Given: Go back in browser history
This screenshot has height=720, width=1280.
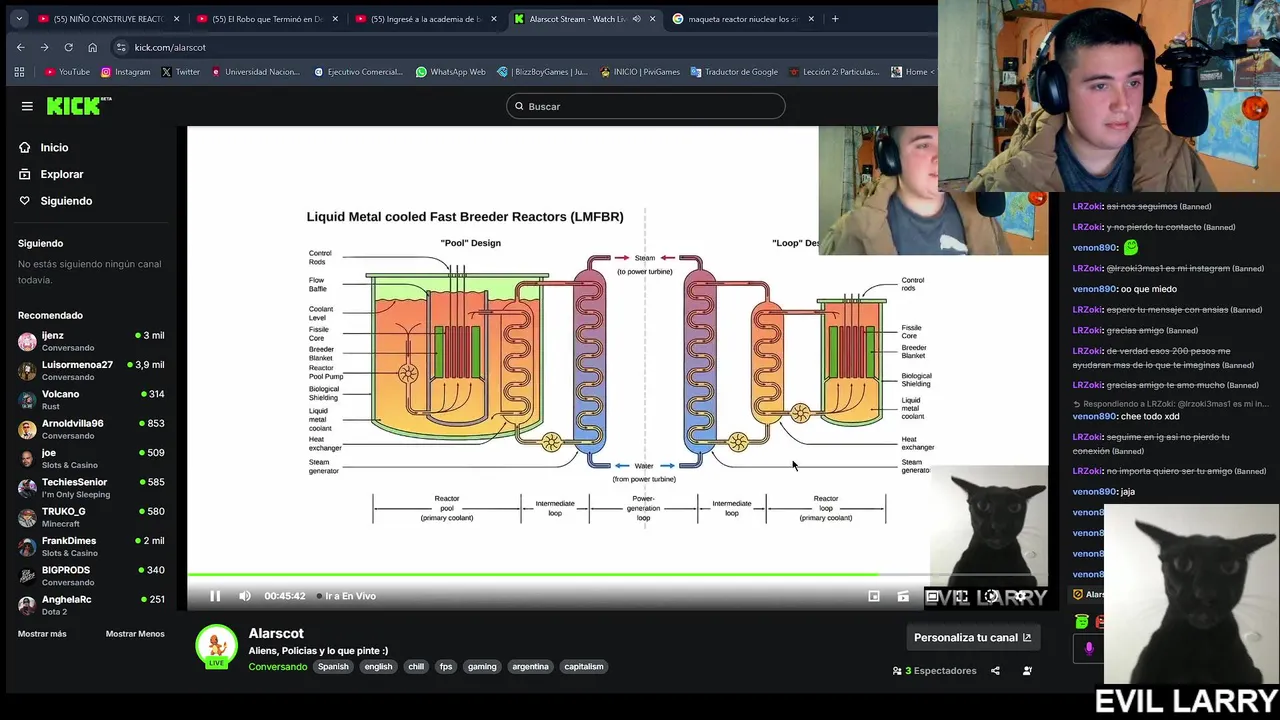Looking at the screenshot, I should (x=20, y=47).
